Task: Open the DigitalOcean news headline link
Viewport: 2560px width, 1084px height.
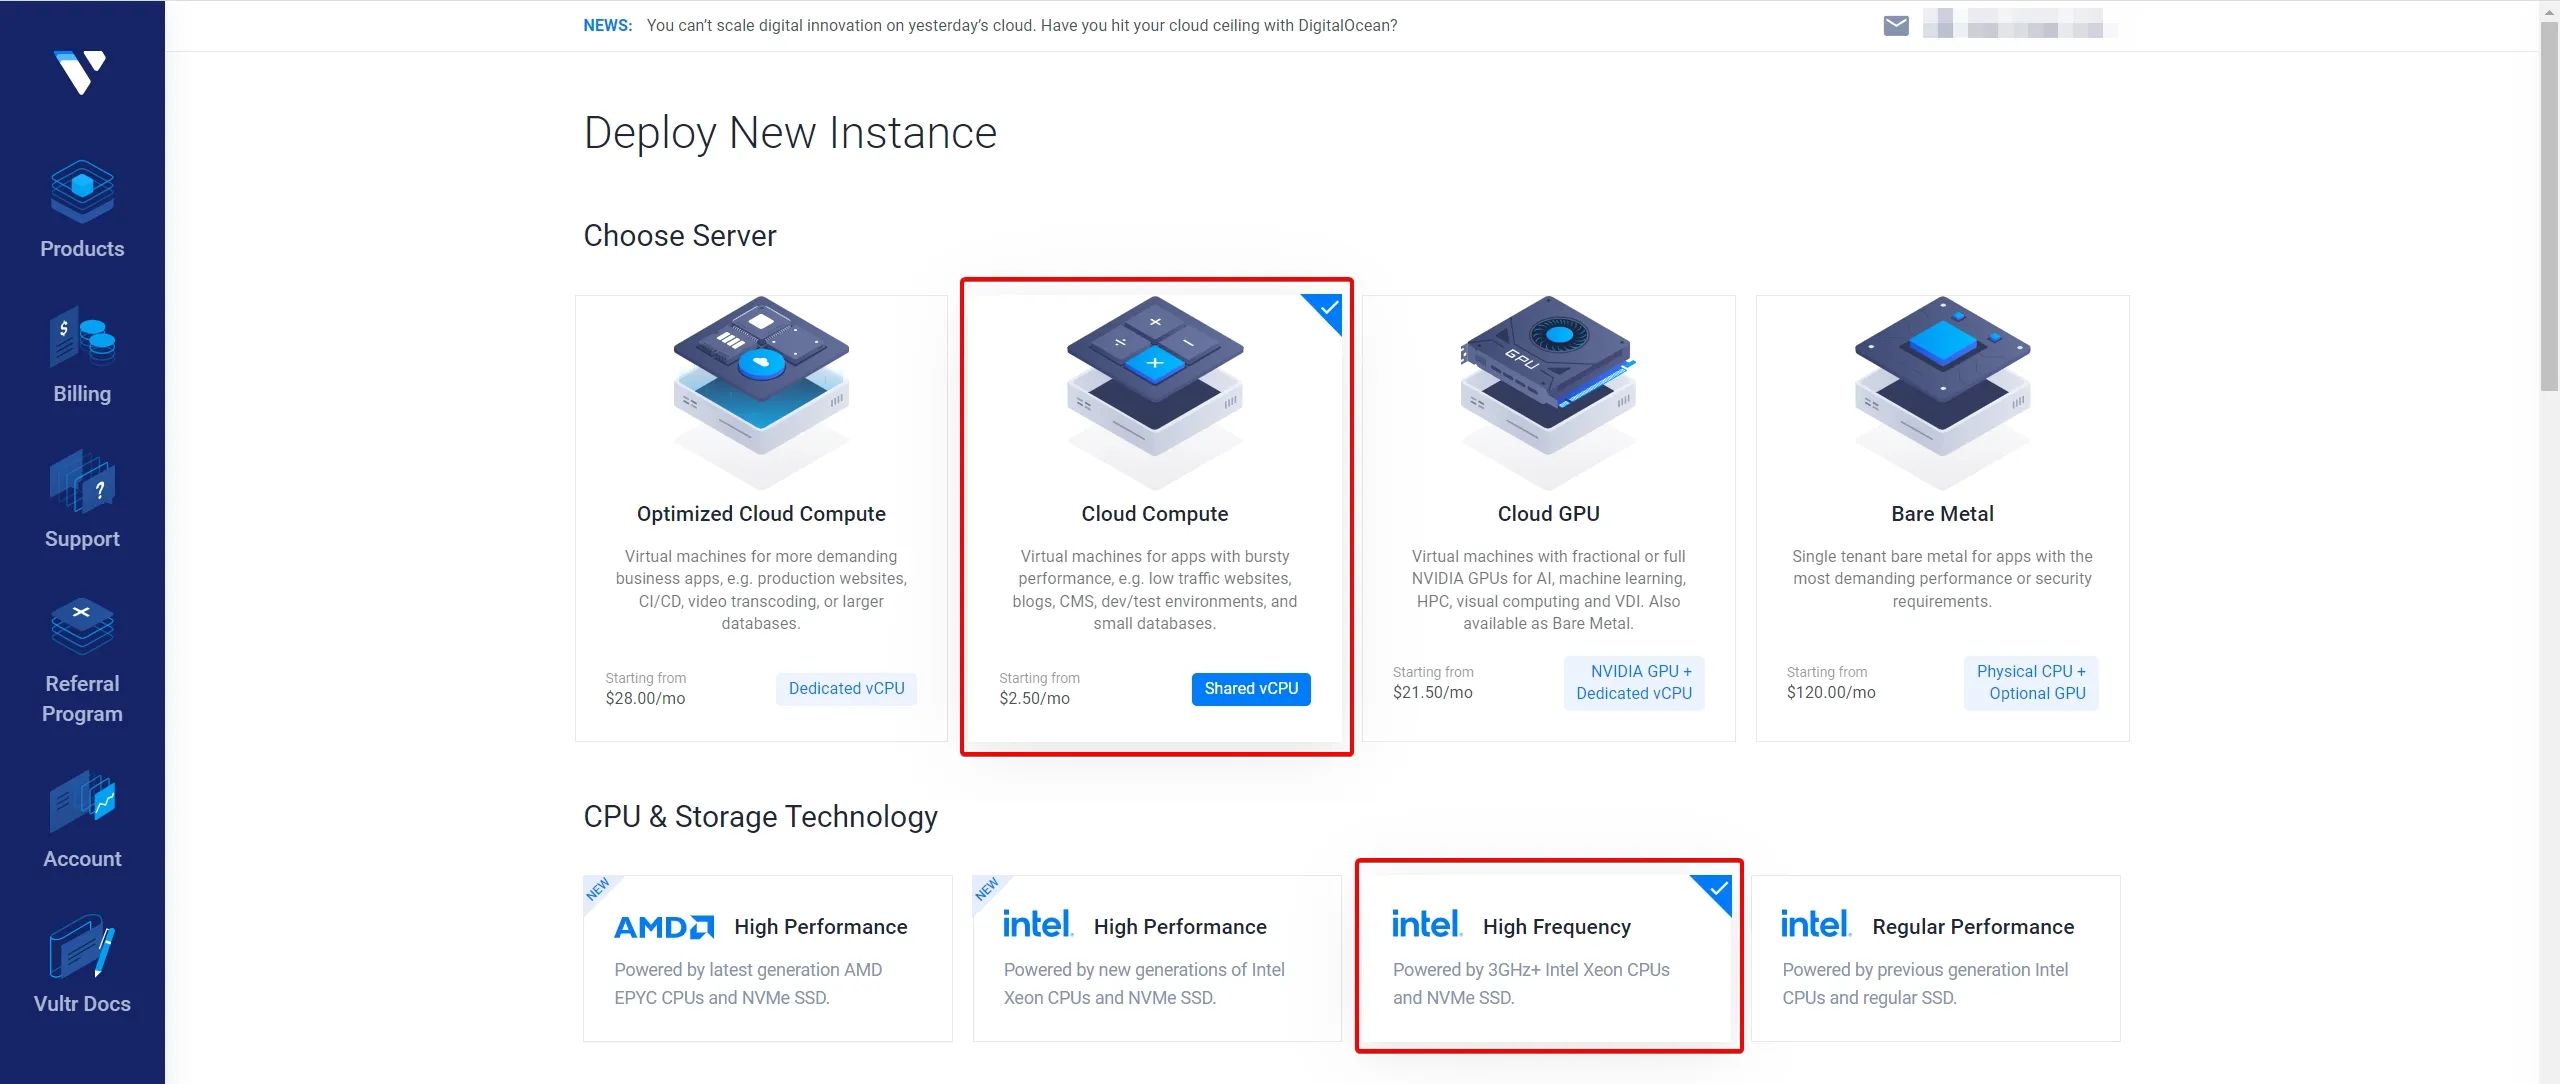Action: pos(1021,25)
